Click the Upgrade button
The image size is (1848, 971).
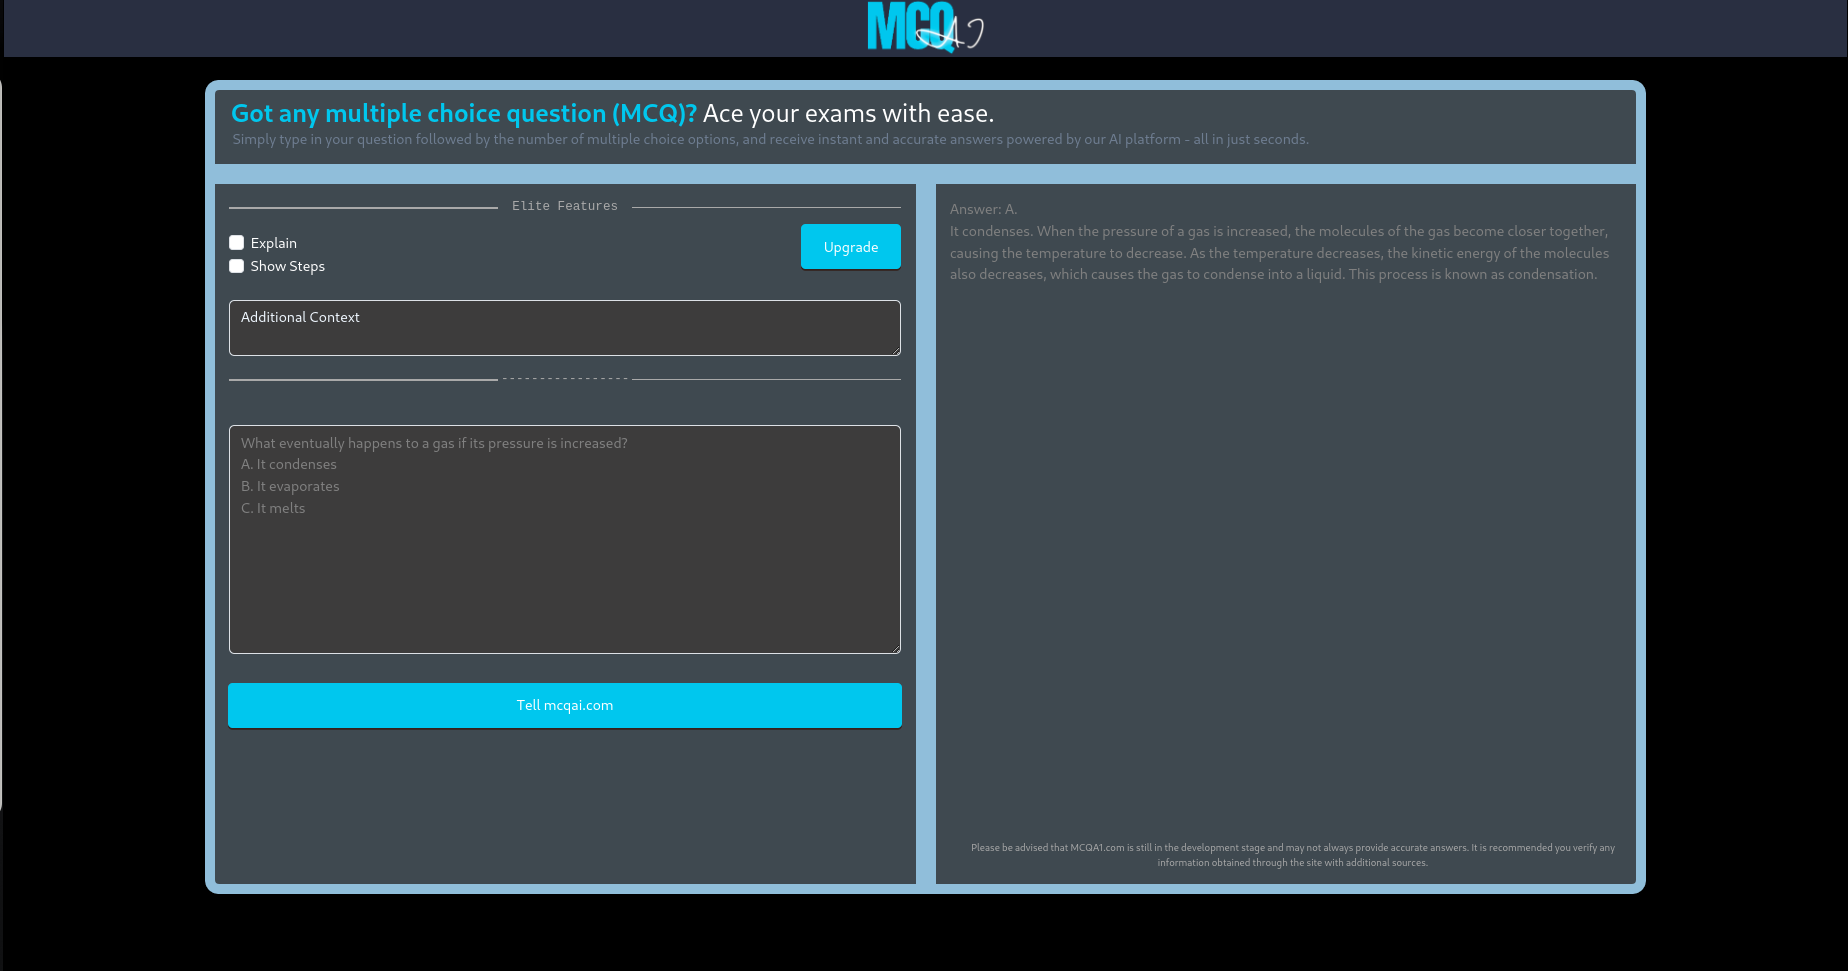[x=850, y=246]
